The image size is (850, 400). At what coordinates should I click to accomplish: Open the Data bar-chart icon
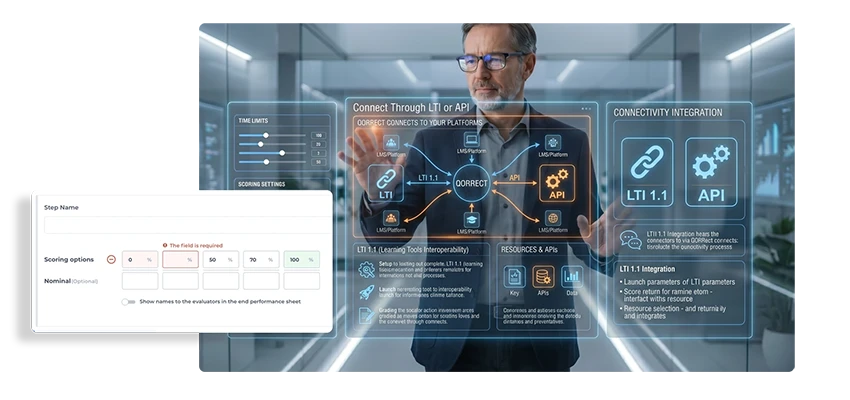[572, 277]
